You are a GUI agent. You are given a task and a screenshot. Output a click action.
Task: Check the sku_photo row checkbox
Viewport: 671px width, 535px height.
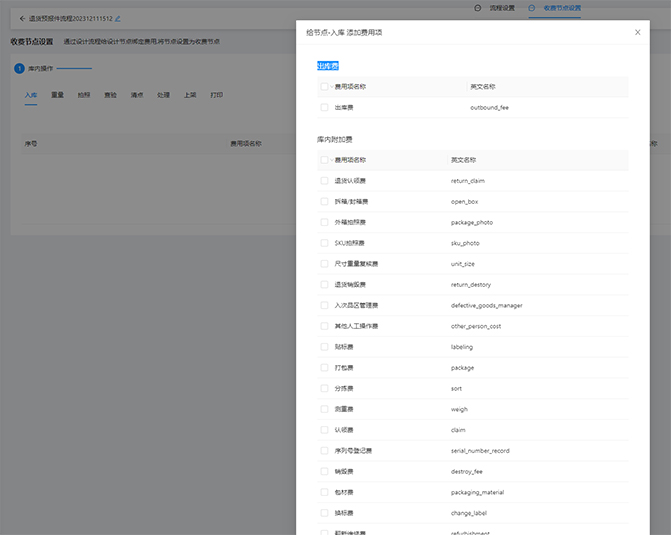click(324, 243)
